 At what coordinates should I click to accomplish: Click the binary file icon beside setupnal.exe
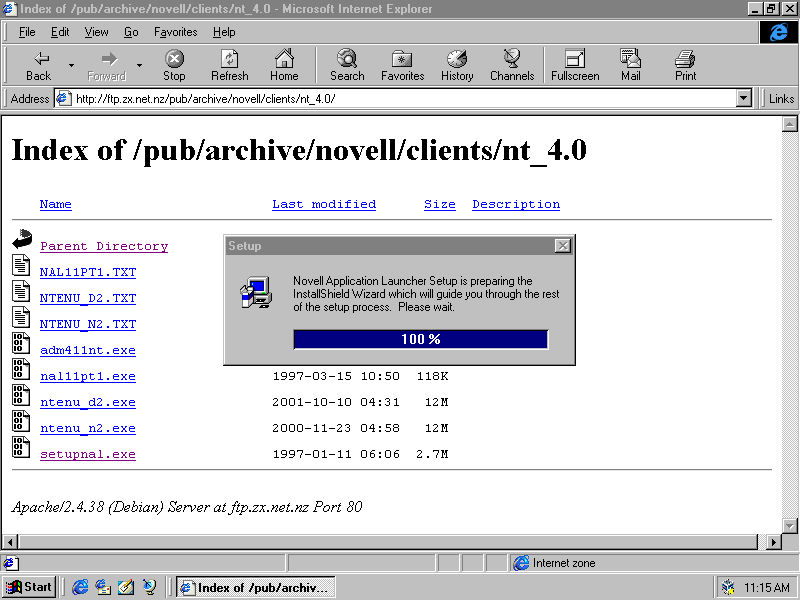pyautogui.click(x=21, y=448)
